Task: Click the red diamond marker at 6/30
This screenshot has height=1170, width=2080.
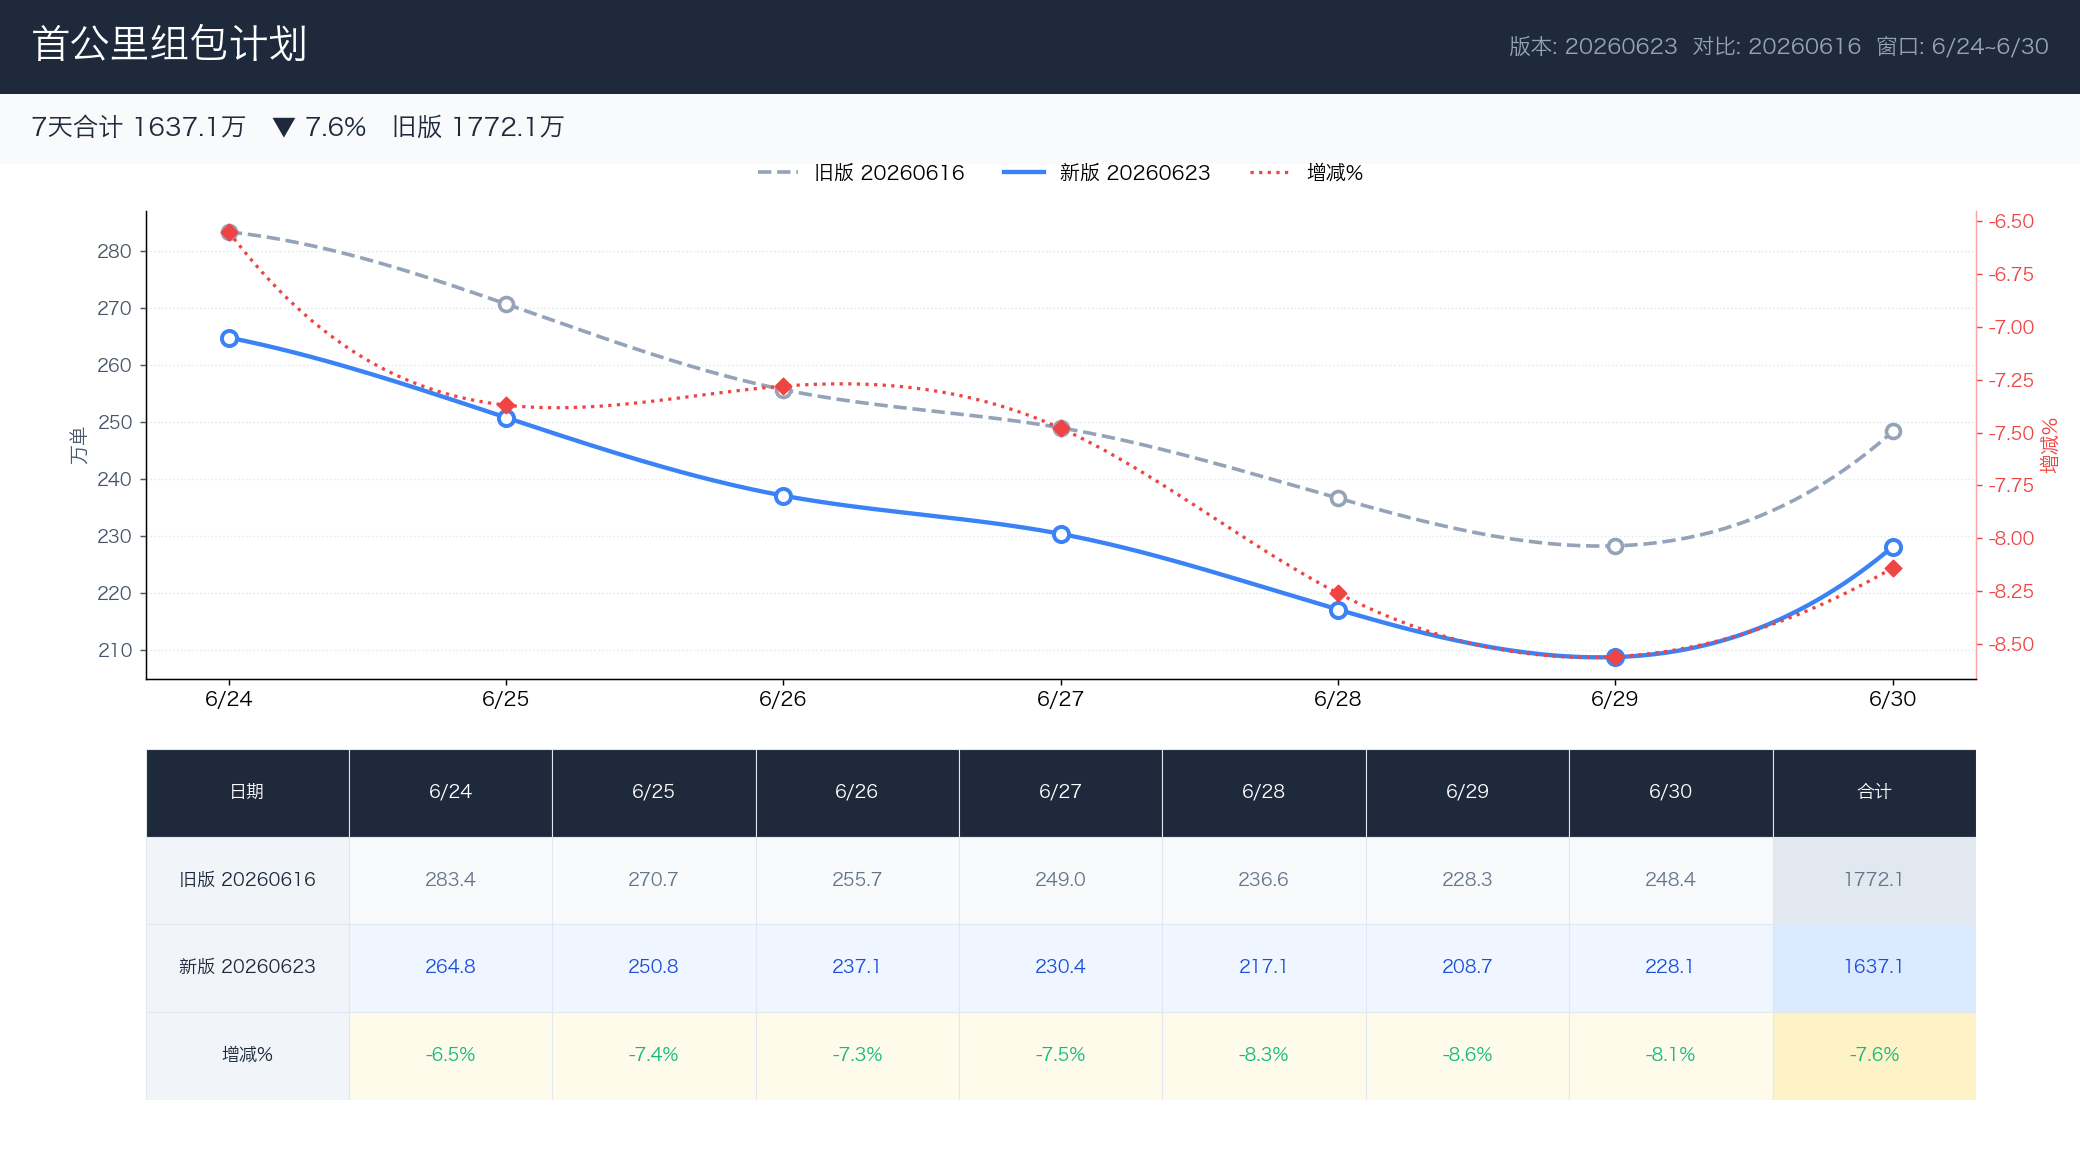Action: click(x=1893, y=568)
